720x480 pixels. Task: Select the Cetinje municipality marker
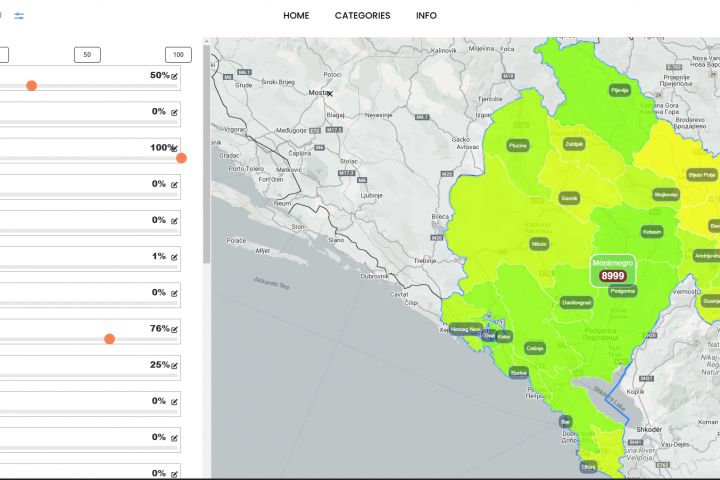535,348
